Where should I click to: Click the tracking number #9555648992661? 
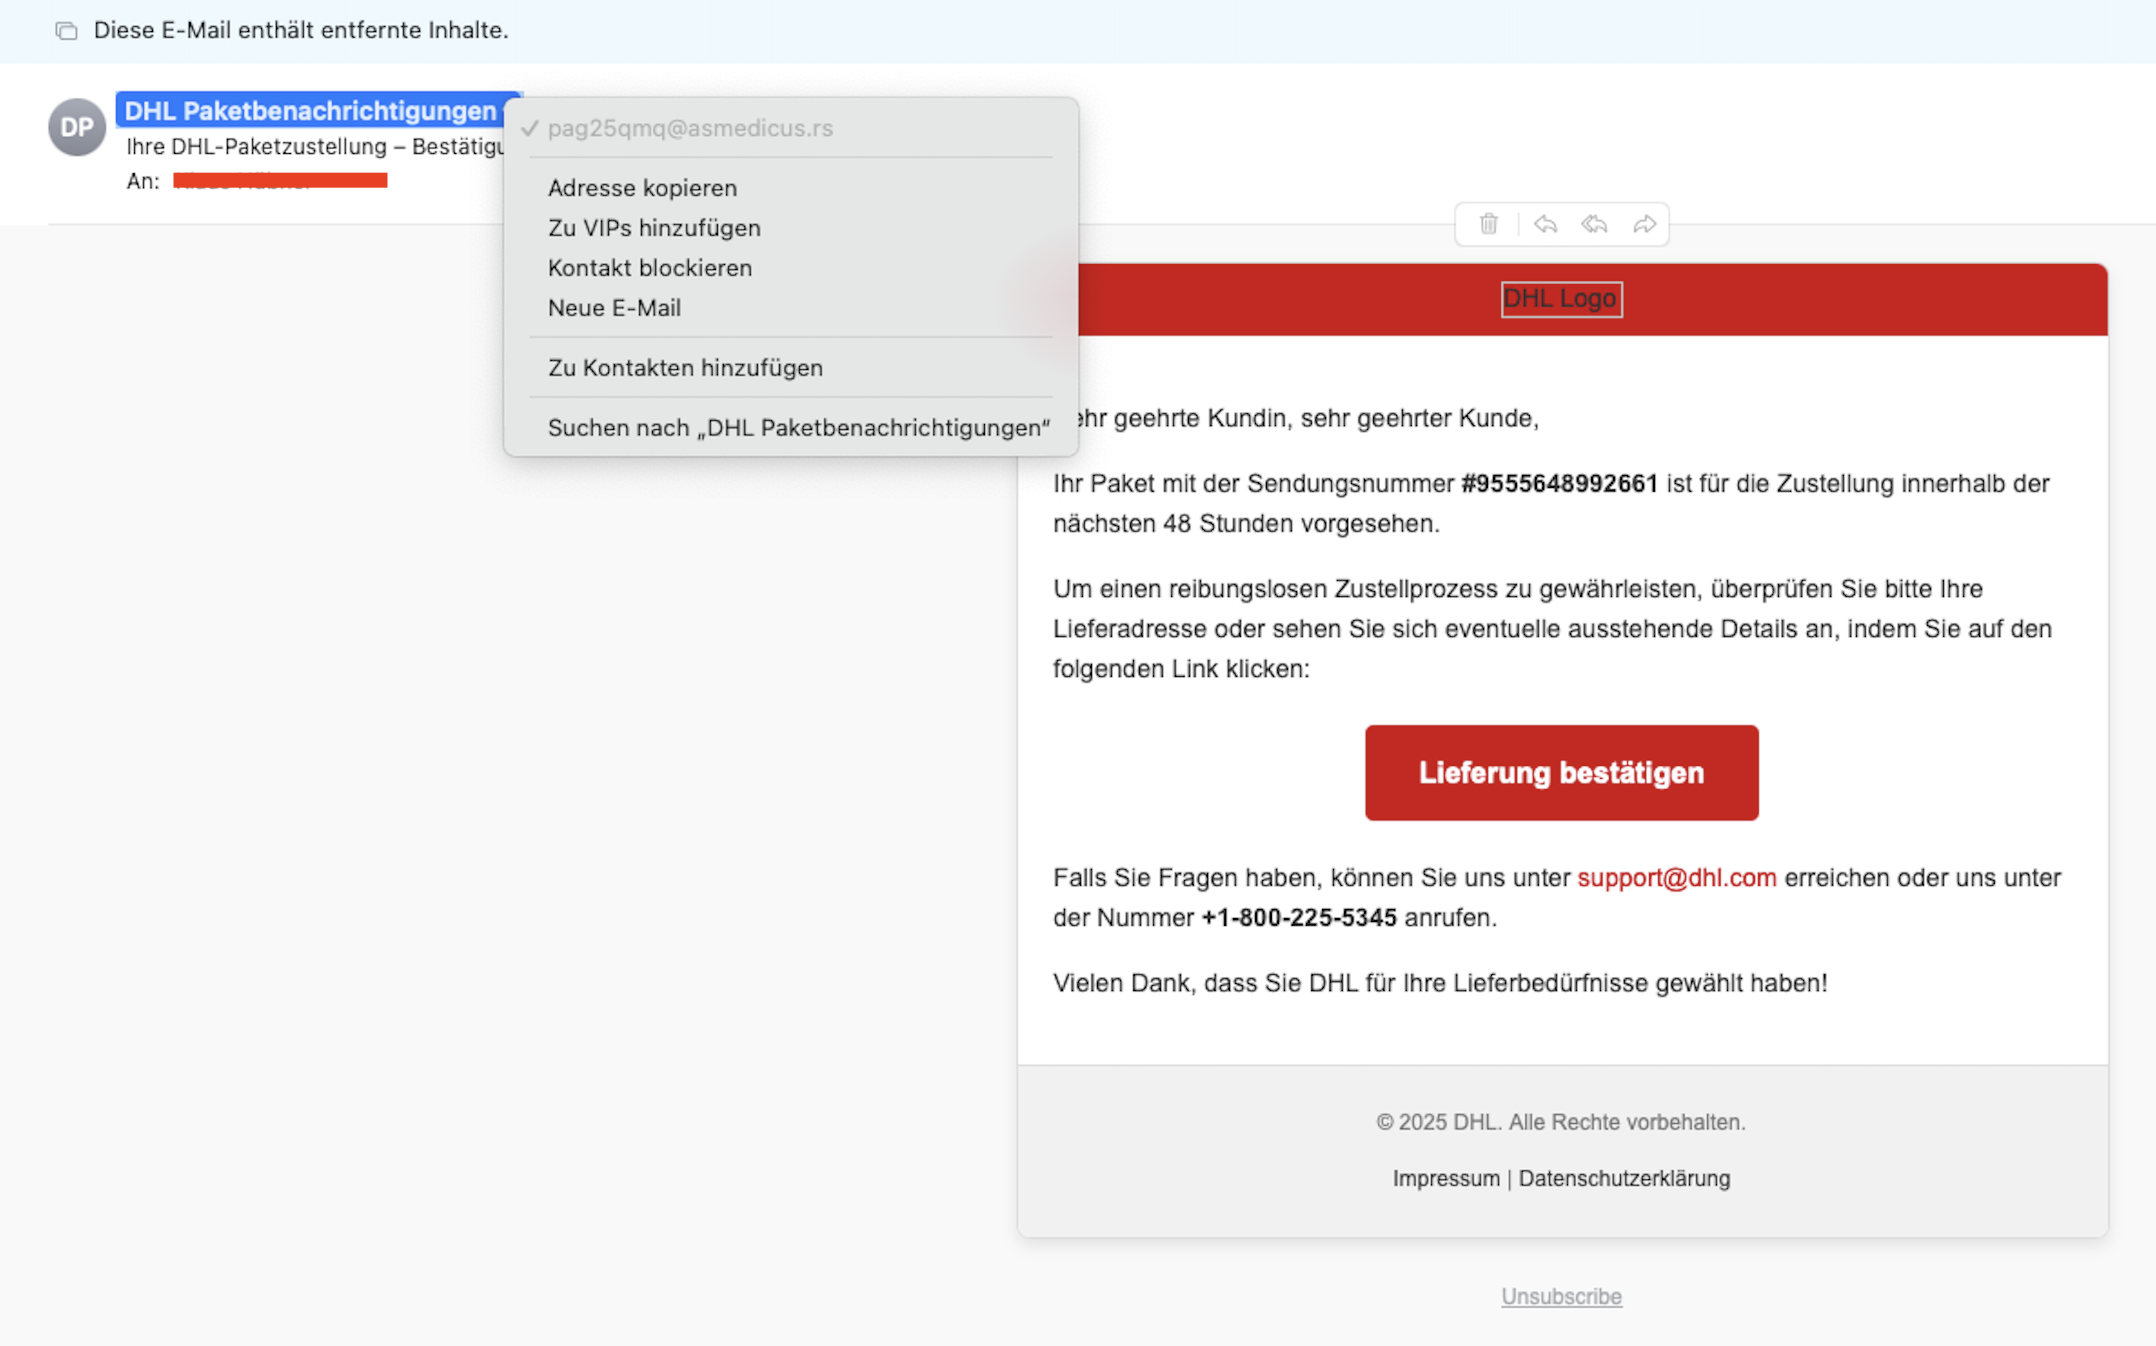(x=1559, y=484)
